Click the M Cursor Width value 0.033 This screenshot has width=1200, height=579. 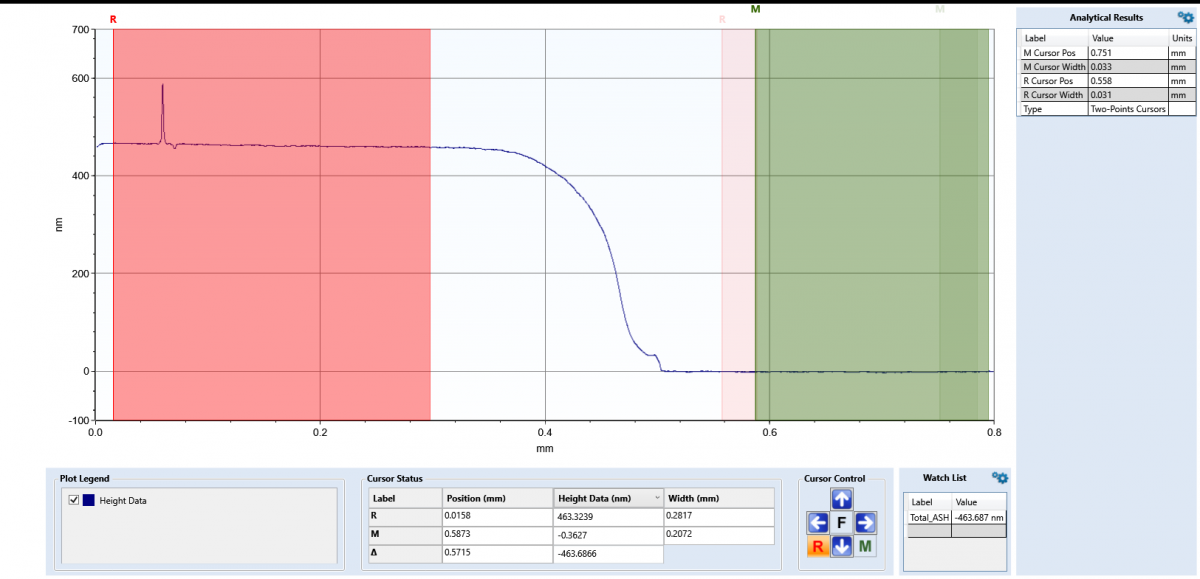tap(1128, 66)
